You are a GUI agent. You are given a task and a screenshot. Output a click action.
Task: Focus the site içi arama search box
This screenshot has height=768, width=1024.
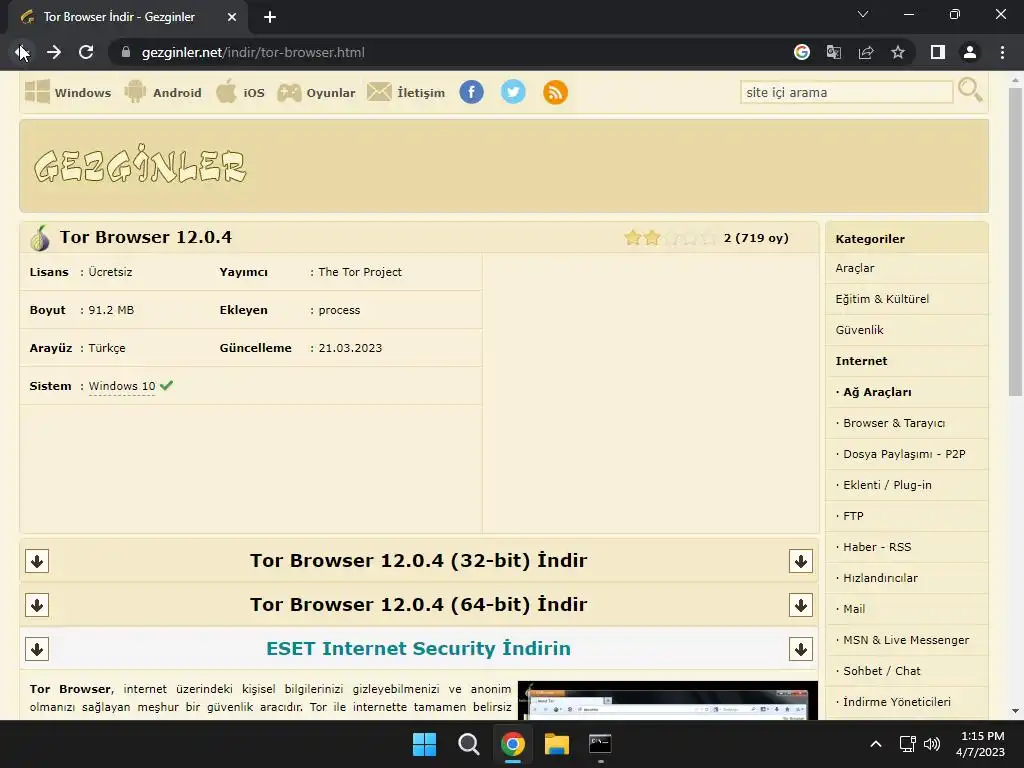pyautogui.click(x=846, y=92)
